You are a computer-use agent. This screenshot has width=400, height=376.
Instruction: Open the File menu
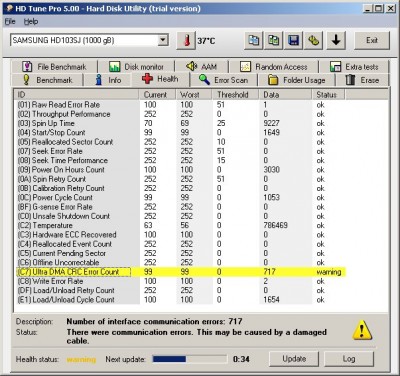coord(10,22)
